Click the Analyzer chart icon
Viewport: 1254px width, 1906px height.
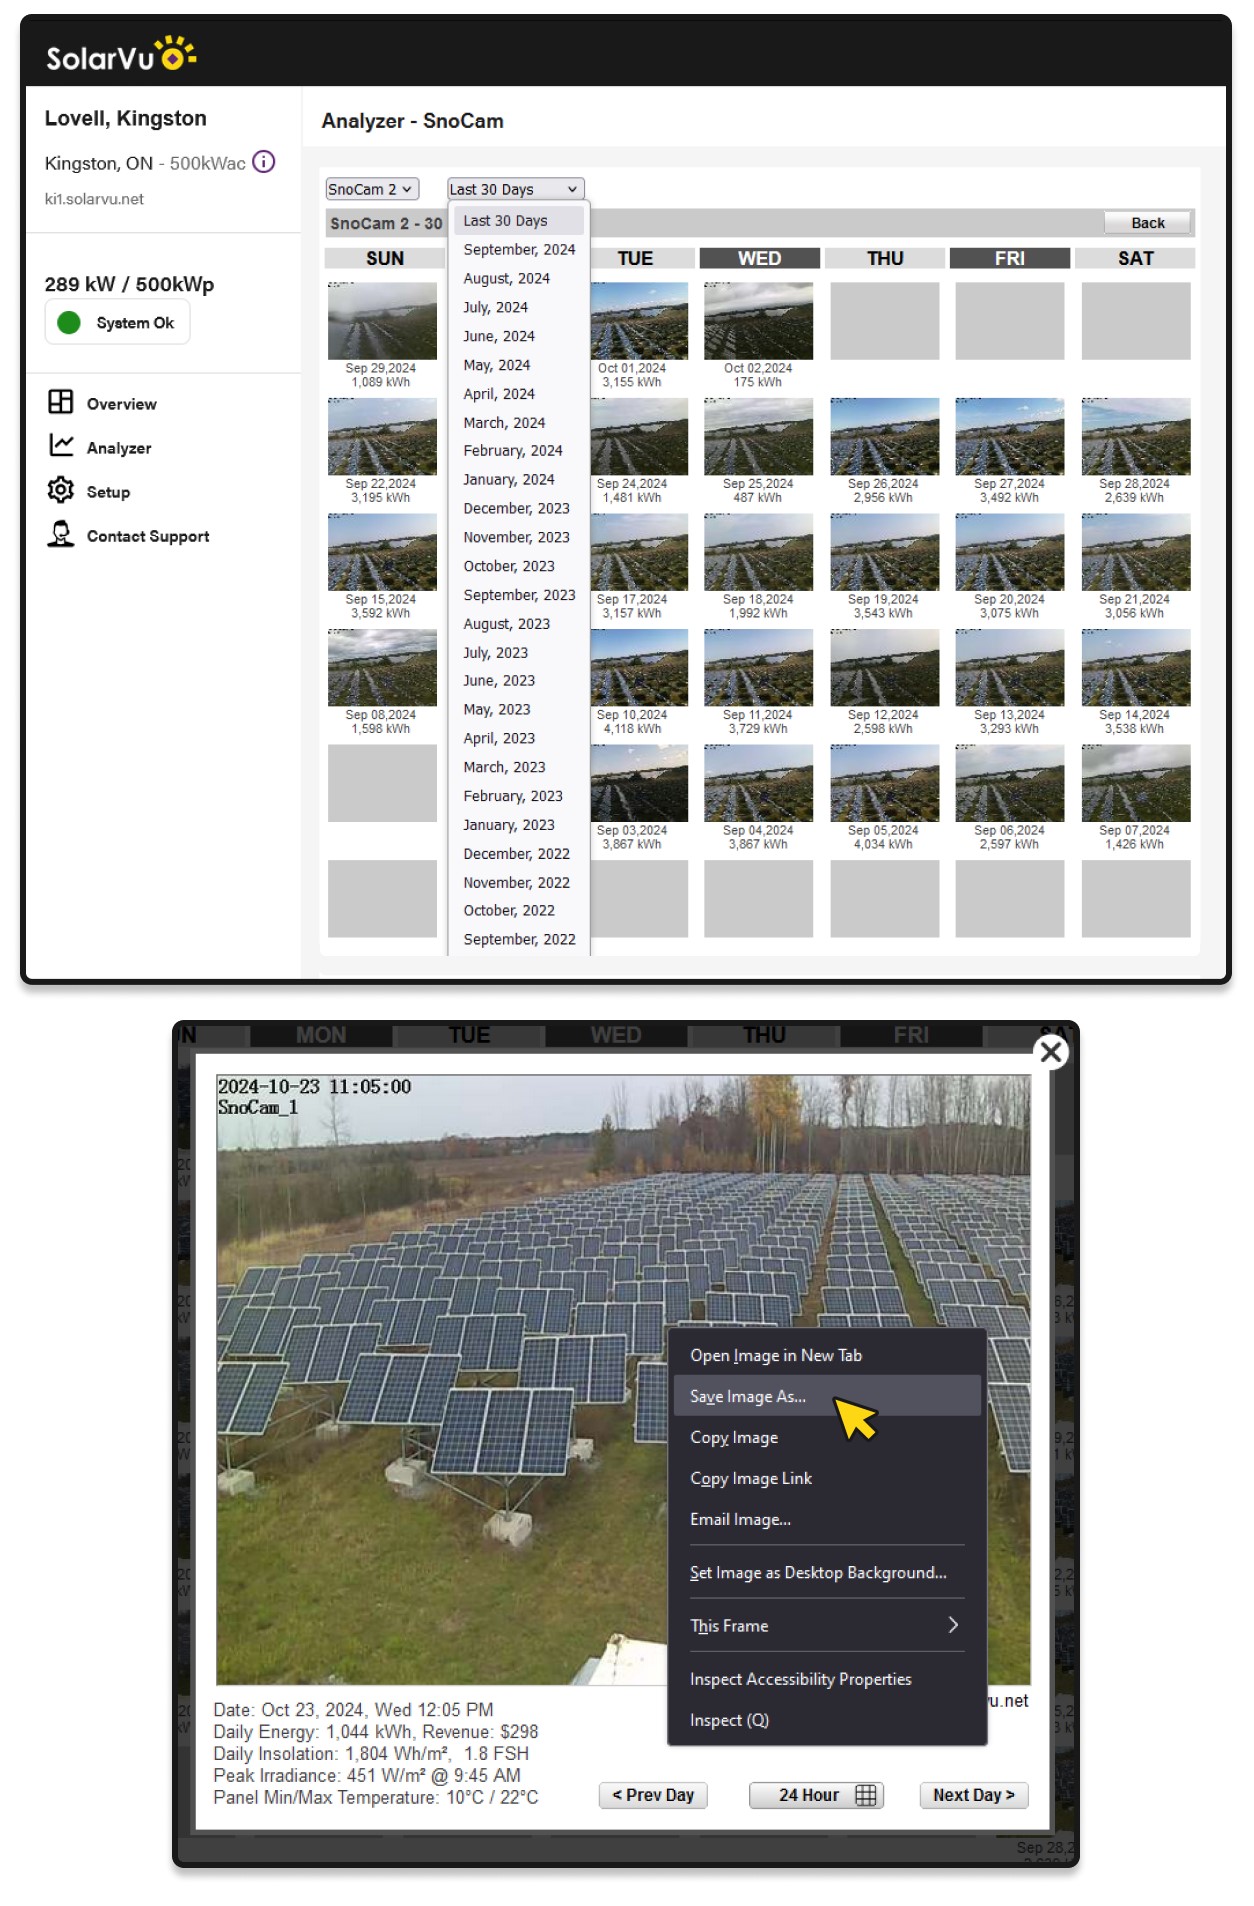[61, 446]
